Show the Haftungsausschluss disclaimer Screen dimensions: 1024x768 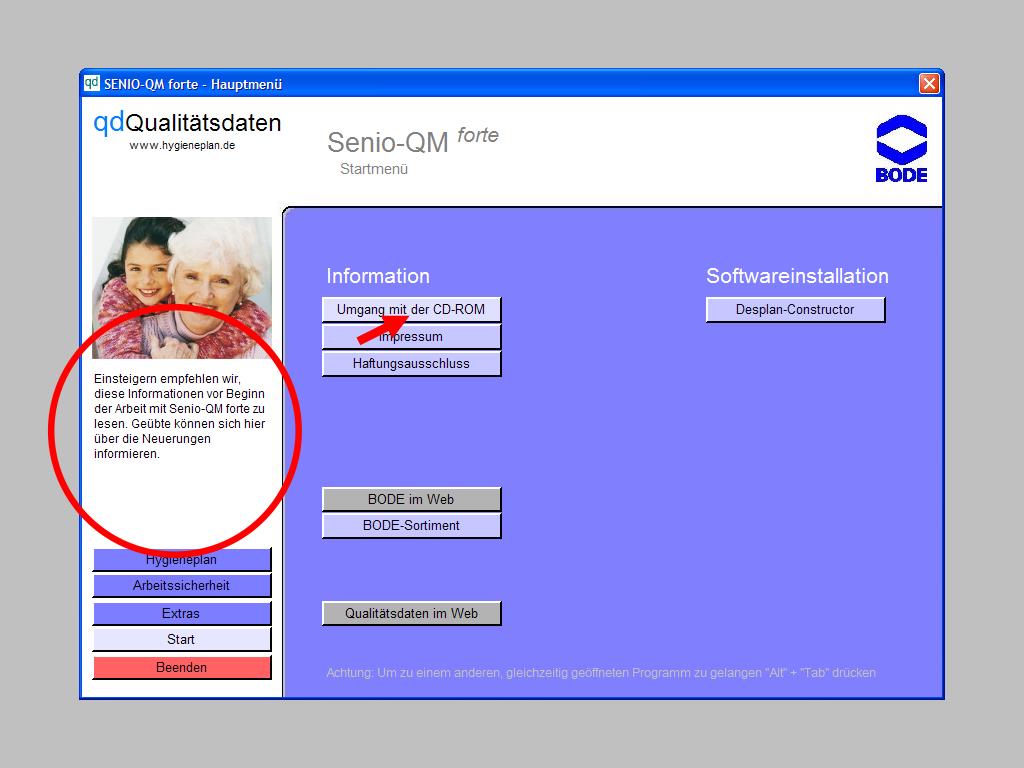[x=411, y=364]
